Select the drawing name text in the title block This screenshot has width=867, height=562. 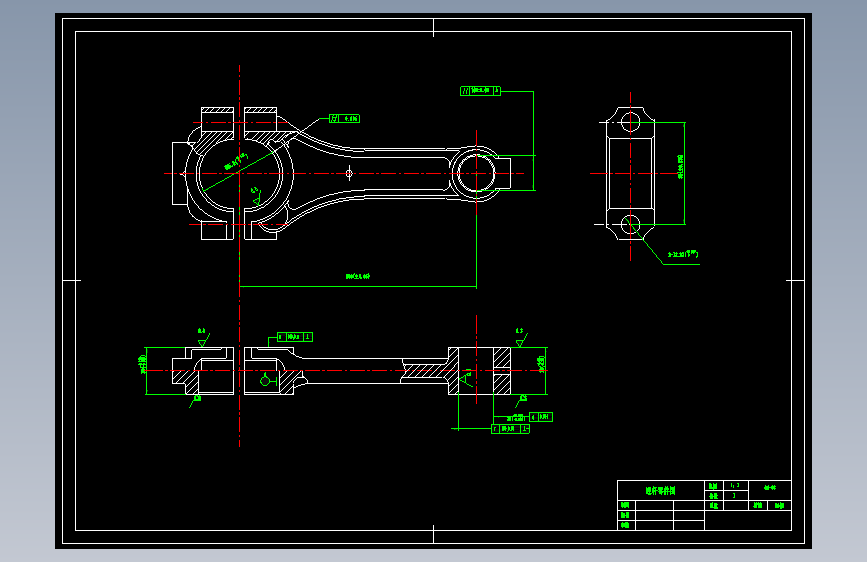point(660,491)
